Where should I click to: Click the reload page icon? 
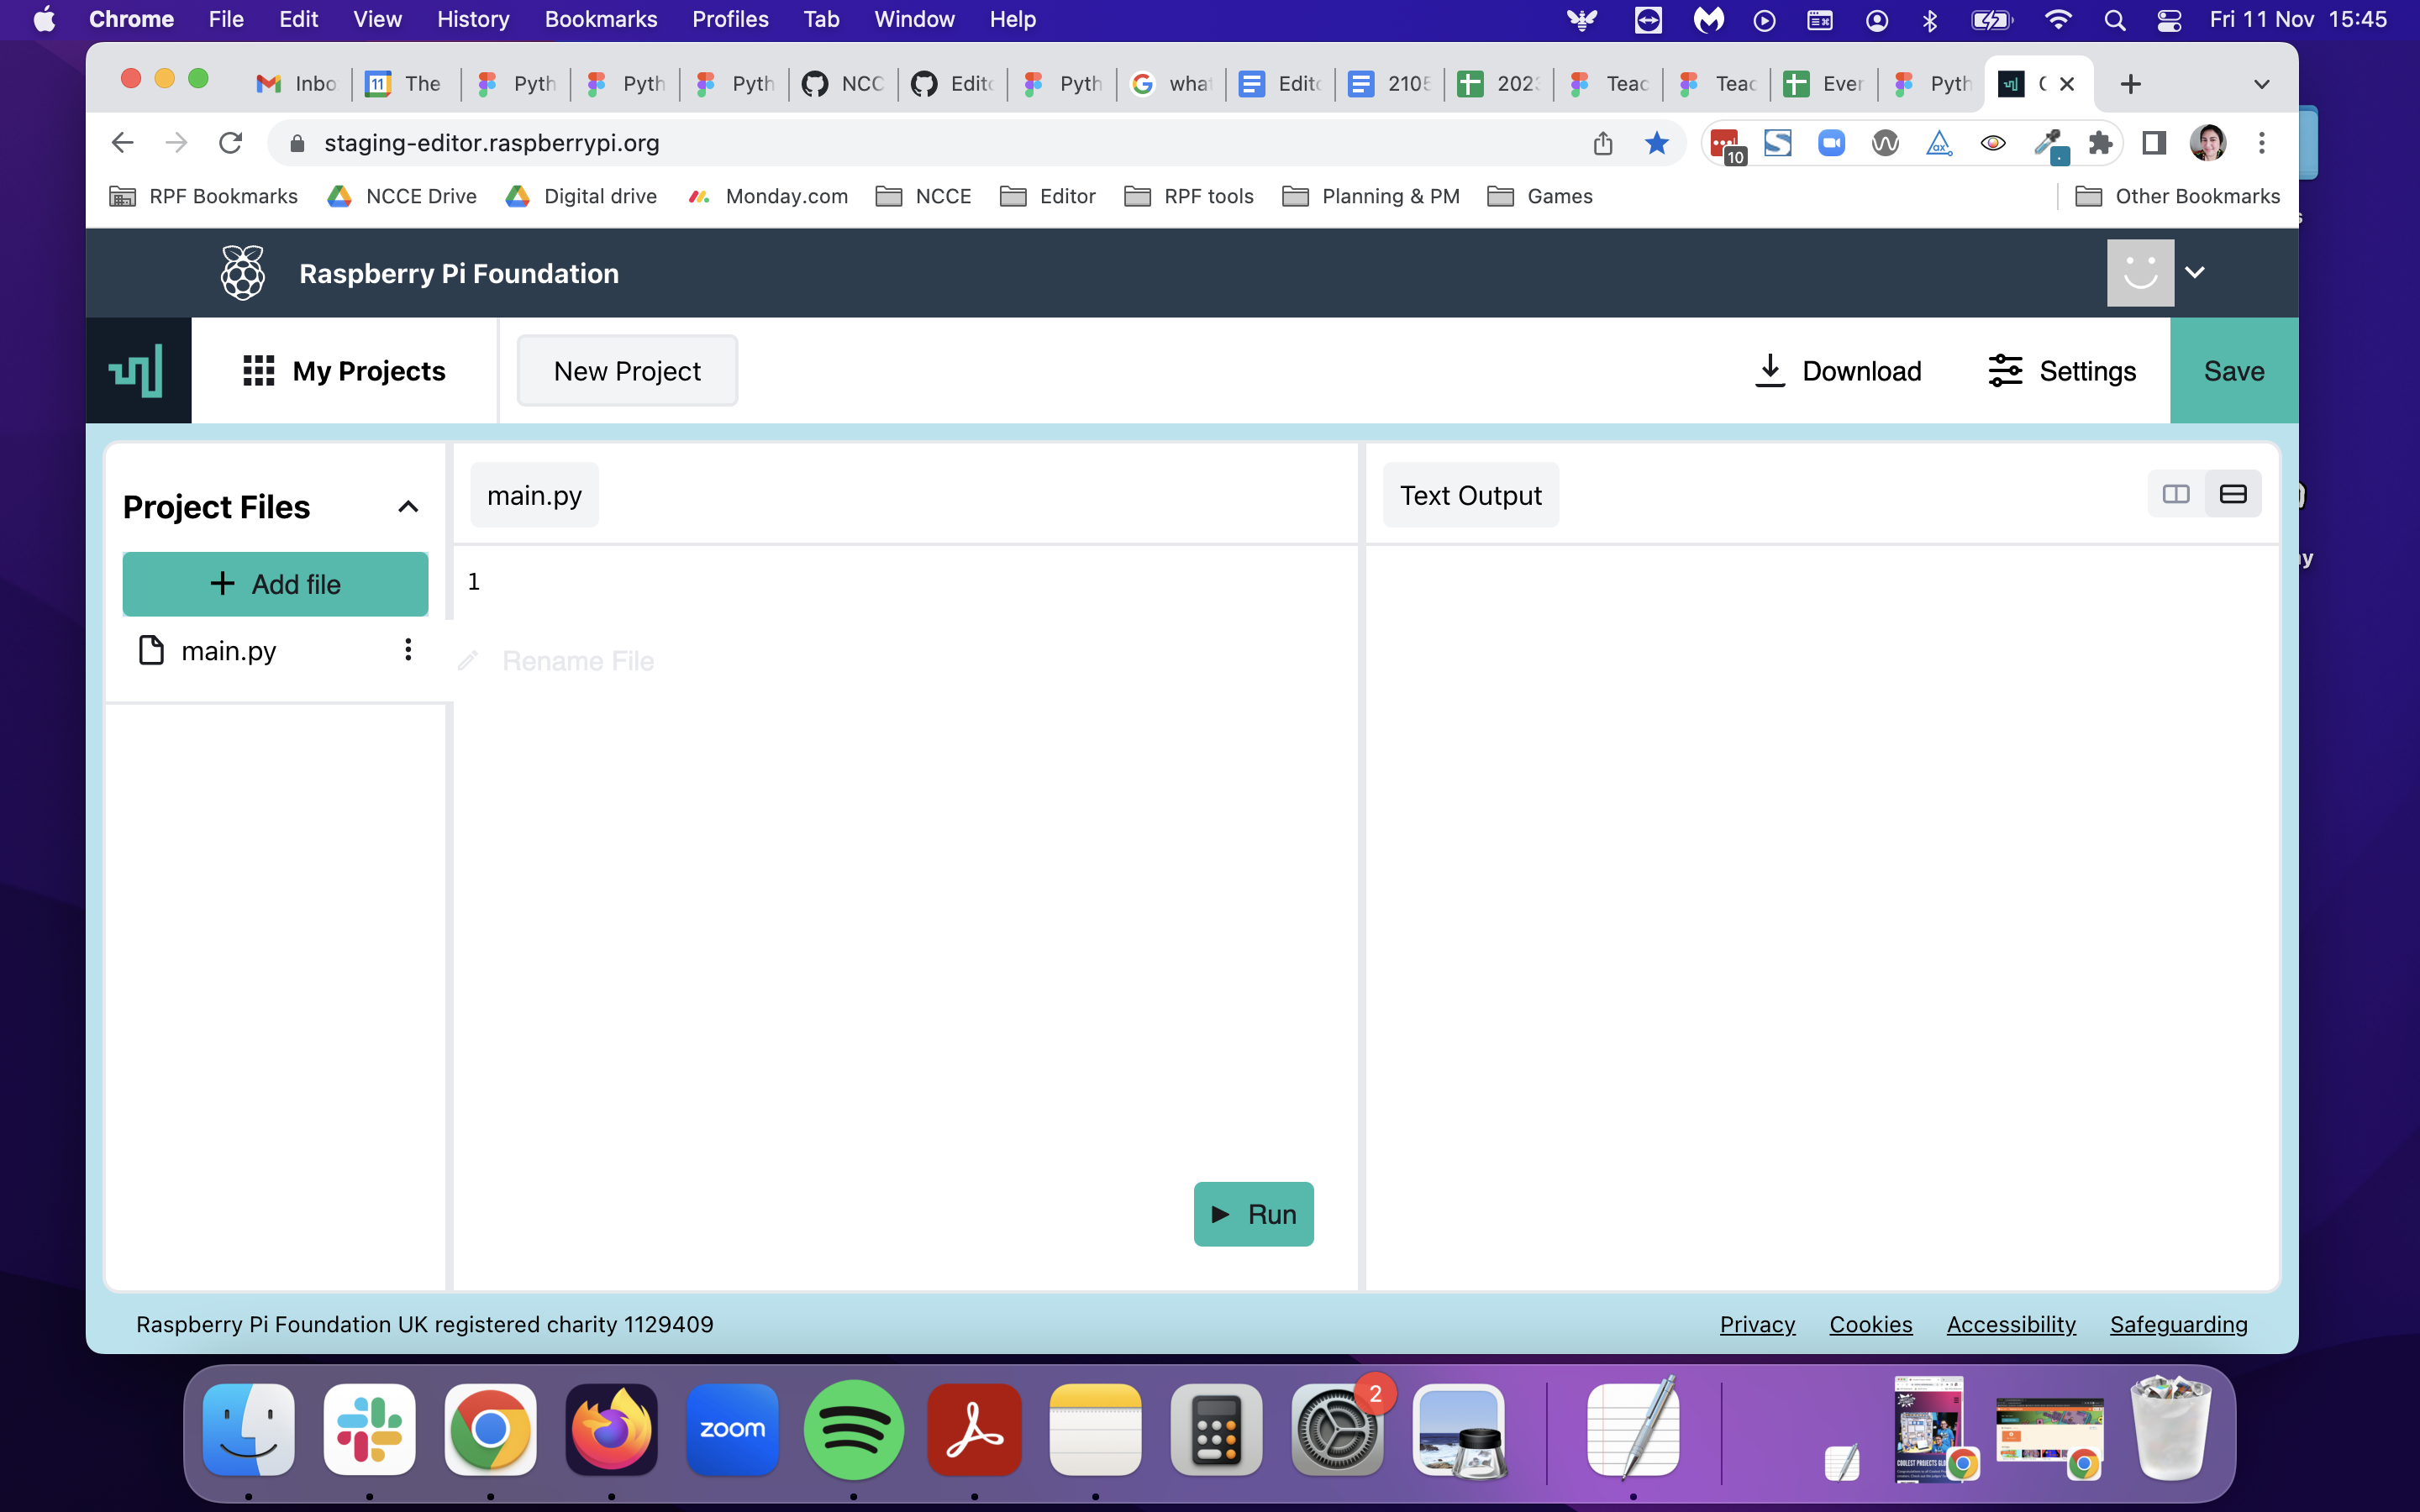[230, 143]
